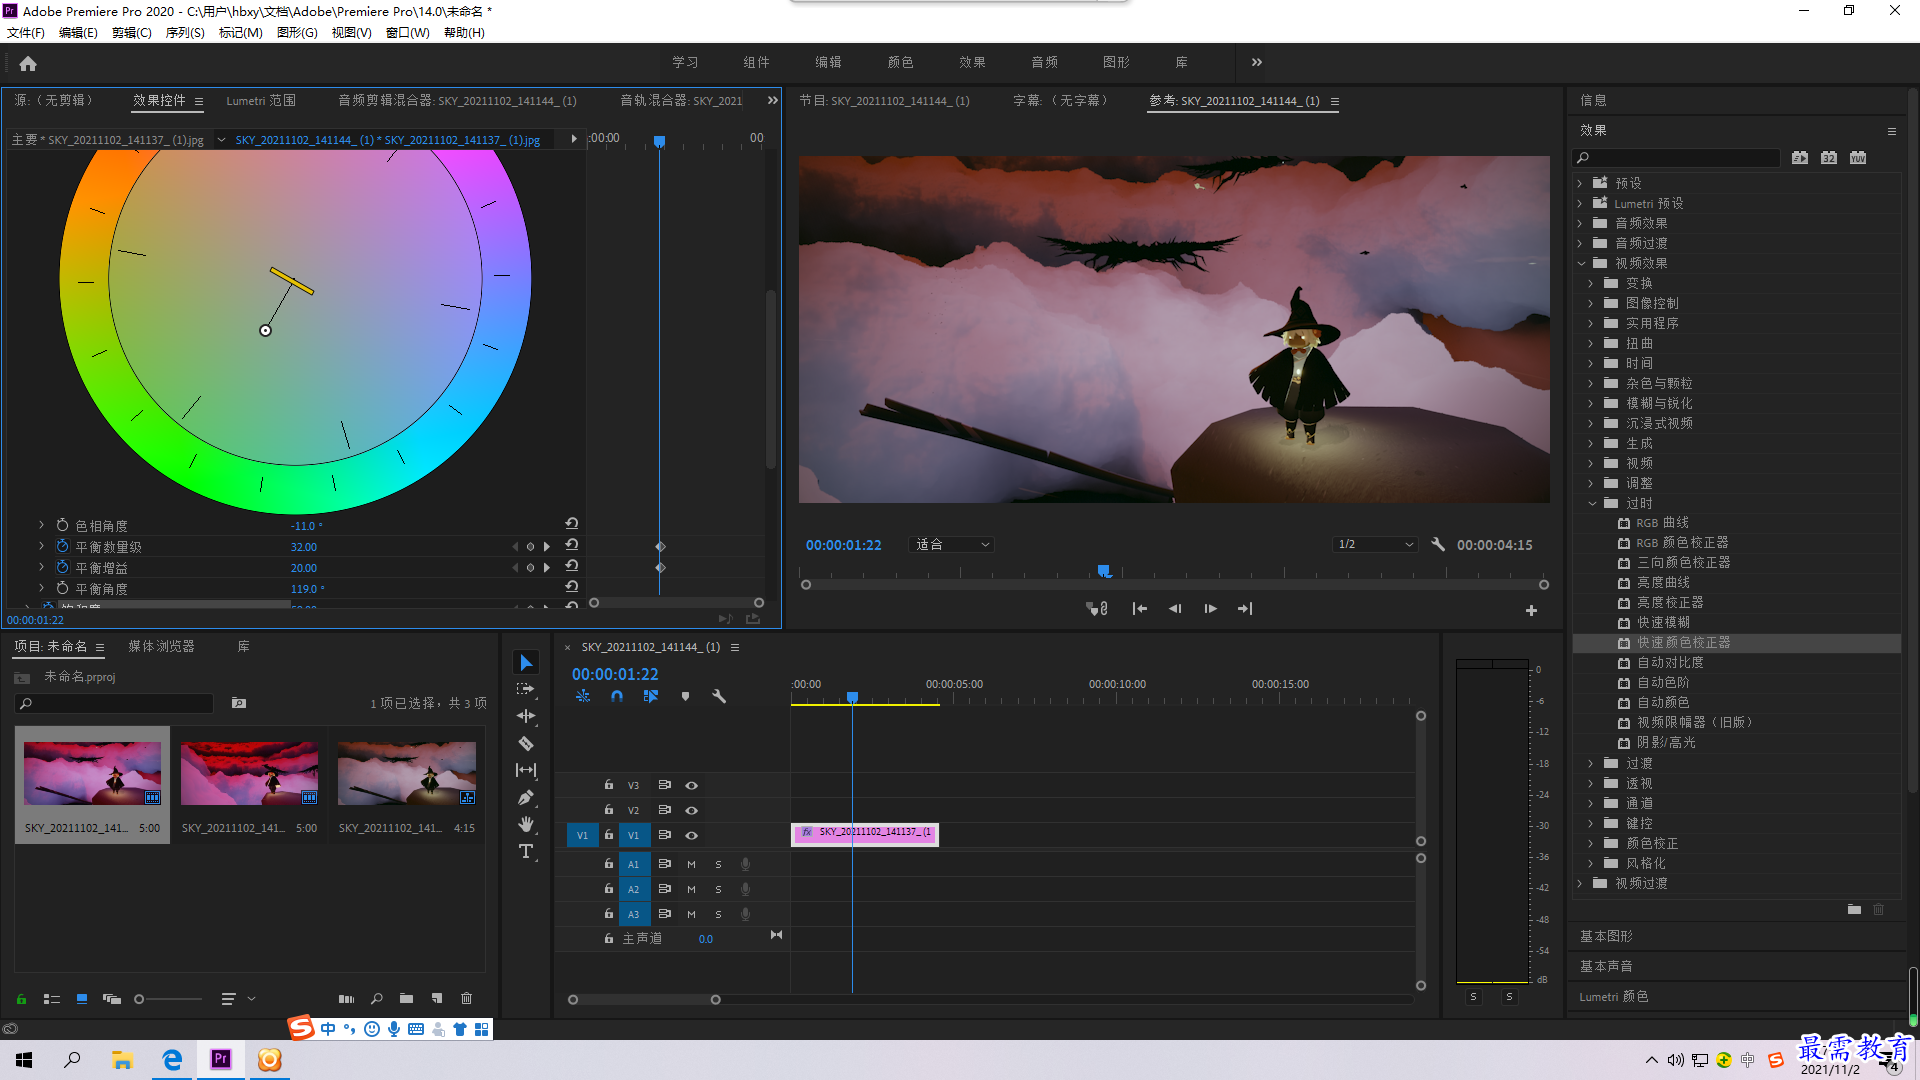The width and height of the screenshot is (1920, 1080).
Task: Open the Lumetri 颜色 panel
Action: tap(1614, 996)
